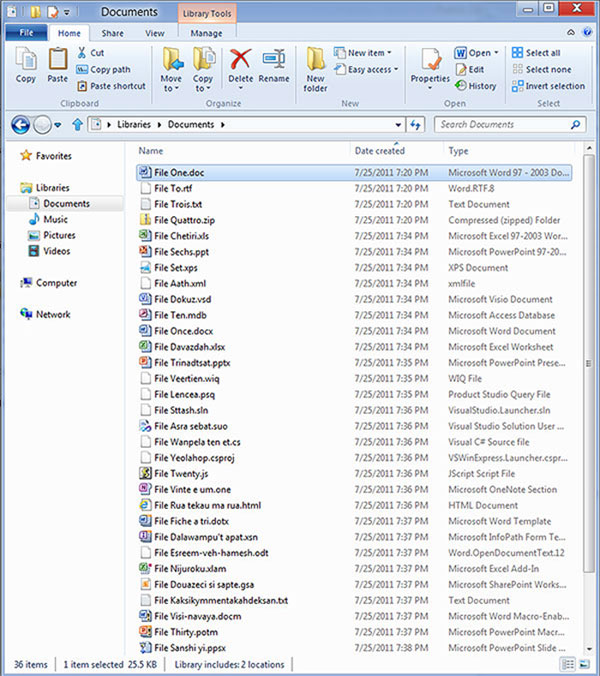Click Select none in the ribbon
The image size is (600, 676).
tap(541, 69)
